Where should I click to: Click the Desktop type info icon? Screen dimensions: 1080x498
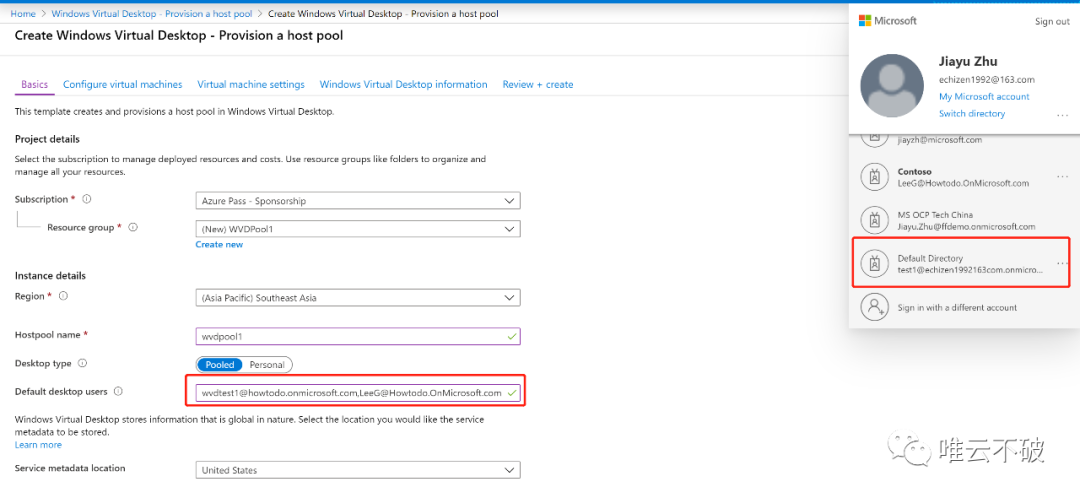[83, 363]
